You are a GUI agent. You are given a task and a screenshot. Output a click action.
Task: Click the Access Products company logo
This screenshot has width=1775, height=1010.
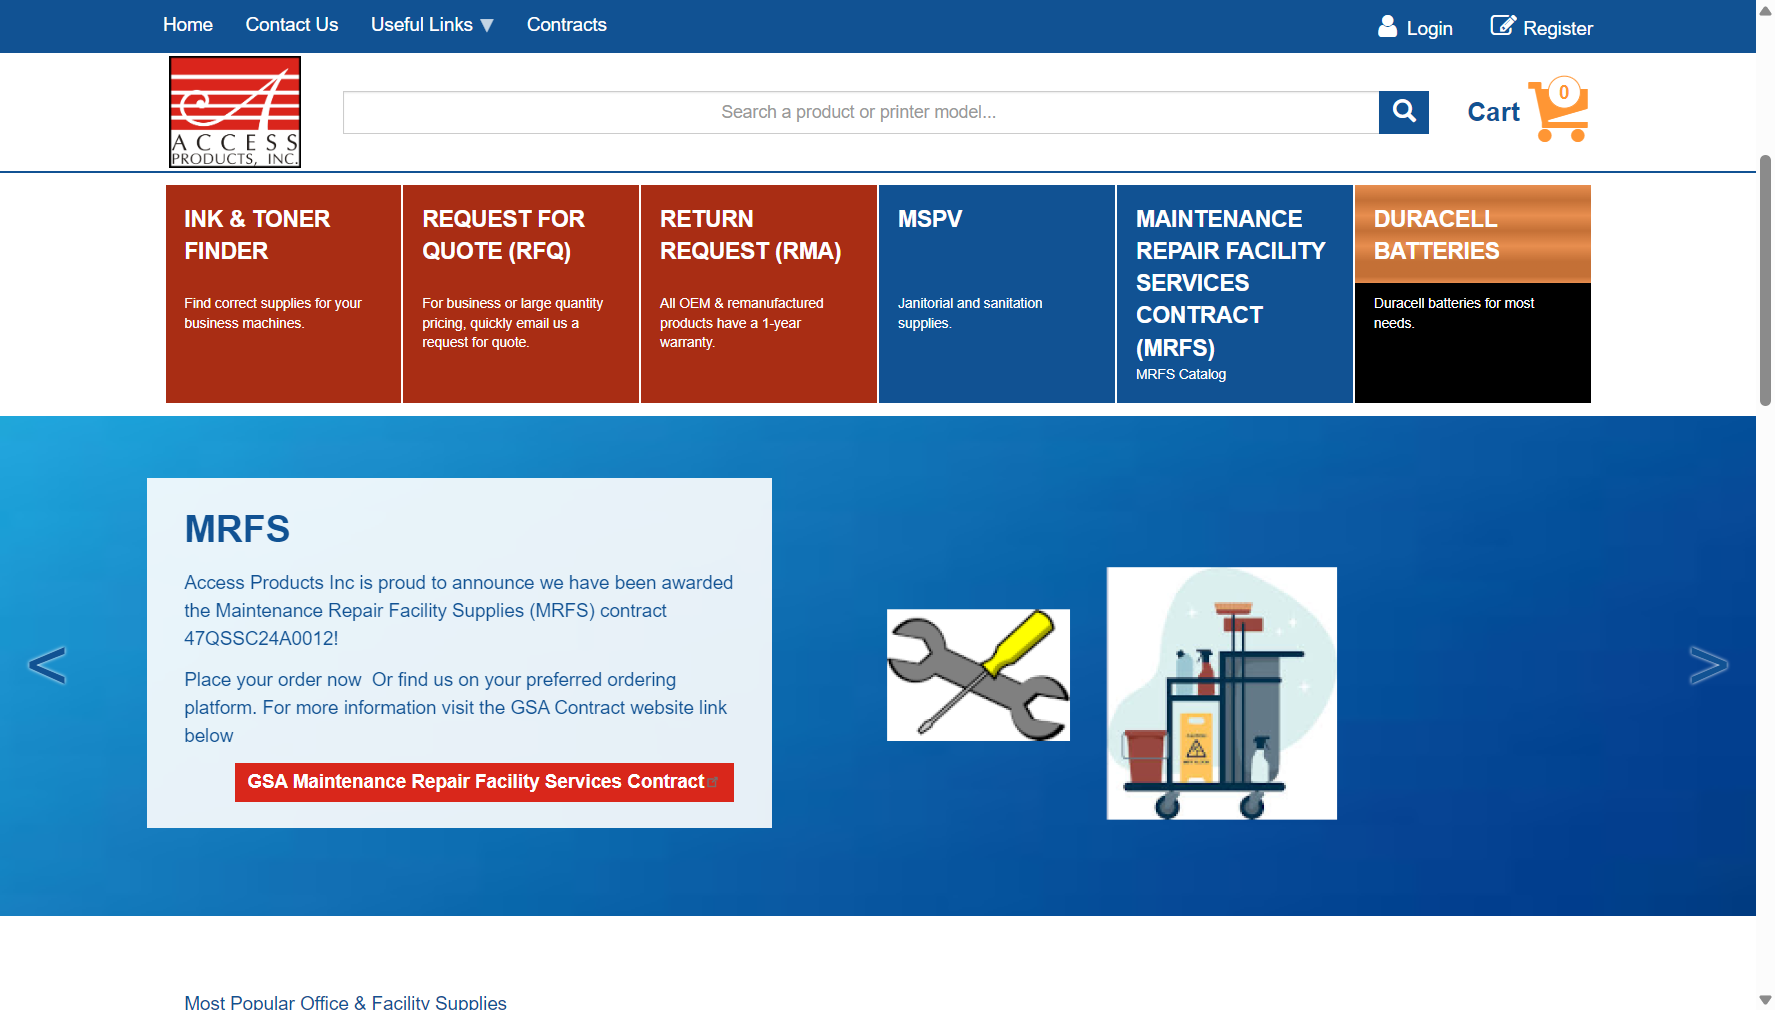[x=234, y=112]
